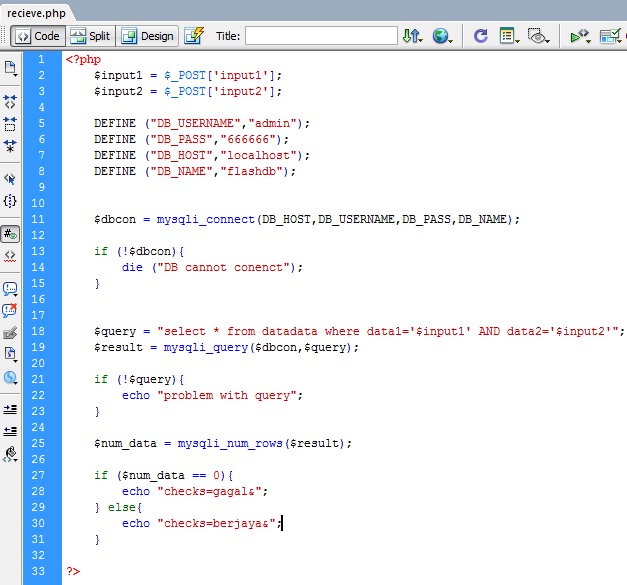Open Visual Aids eye menu
Image resolution: width=627 pixels, height=585 pixels.
538,36
